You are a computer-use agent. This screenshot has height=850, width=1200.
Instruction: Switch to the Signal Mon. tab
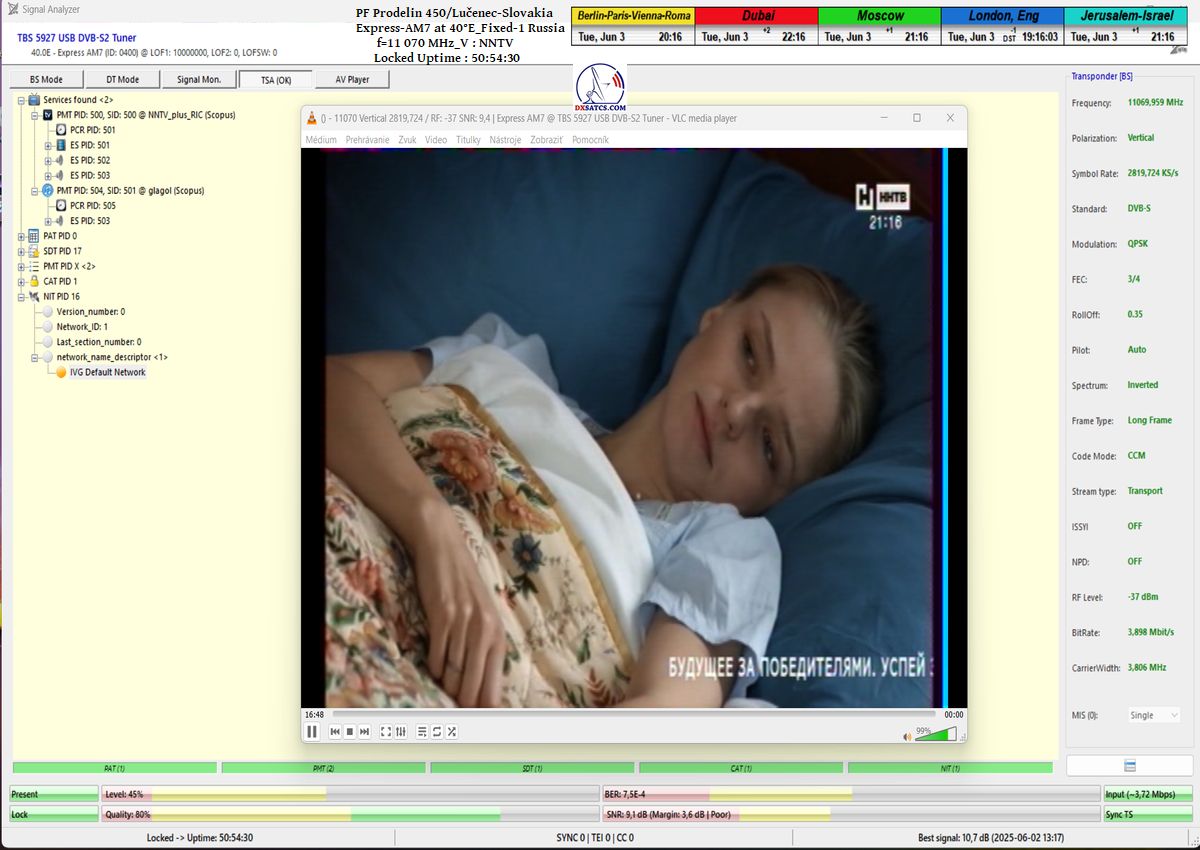pyautogui.click(x=196, y=80)
